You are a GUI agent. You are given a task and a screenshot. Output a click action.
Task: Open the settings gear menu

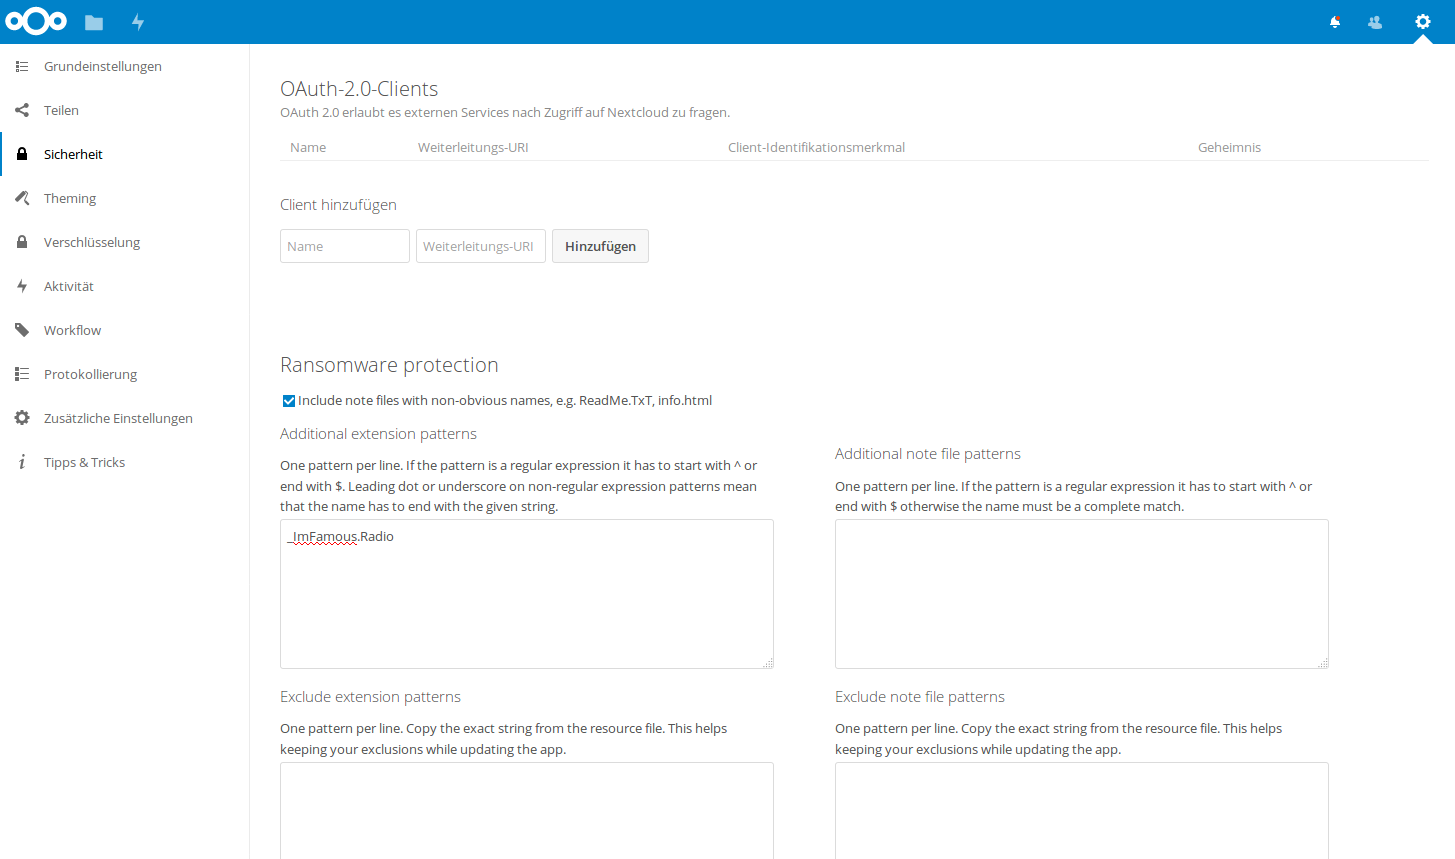[x=1422, y=22]
